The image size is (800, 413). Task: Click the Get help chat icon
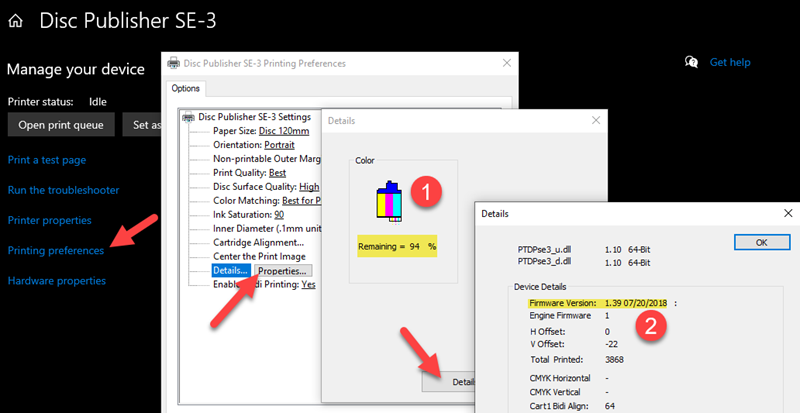691,62
